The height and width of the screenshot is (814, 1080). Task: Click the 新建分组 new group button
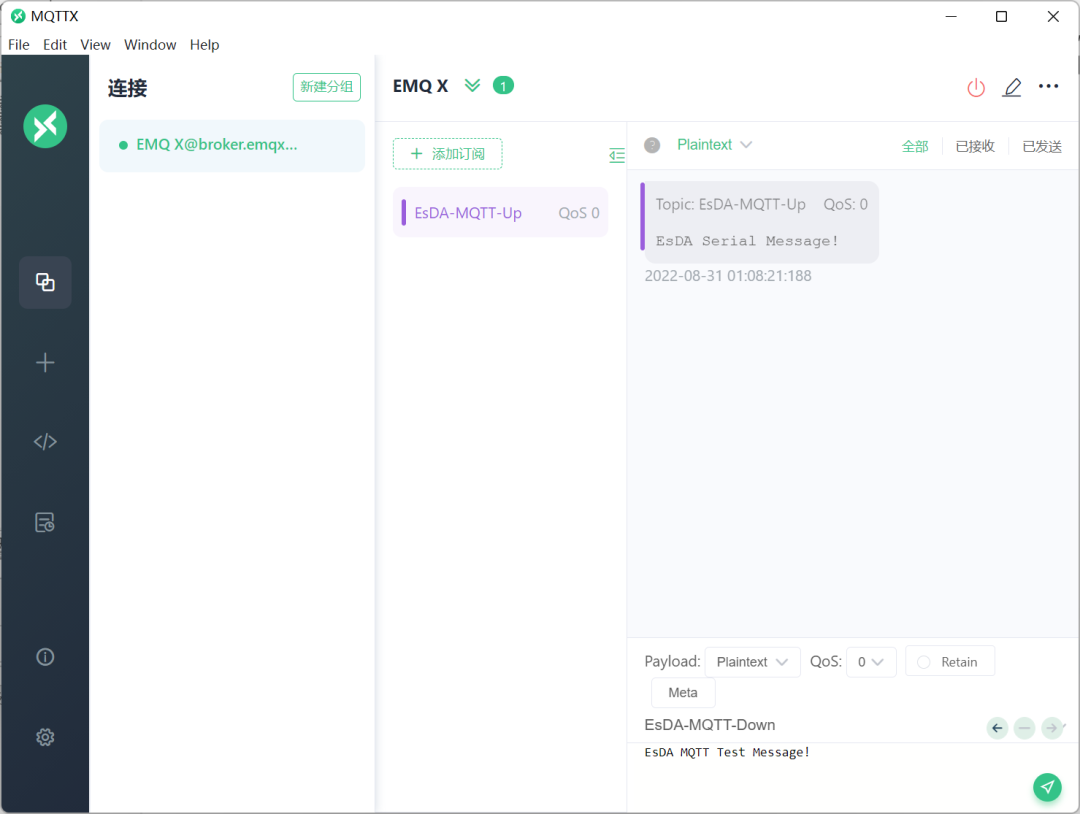point(326,87)
